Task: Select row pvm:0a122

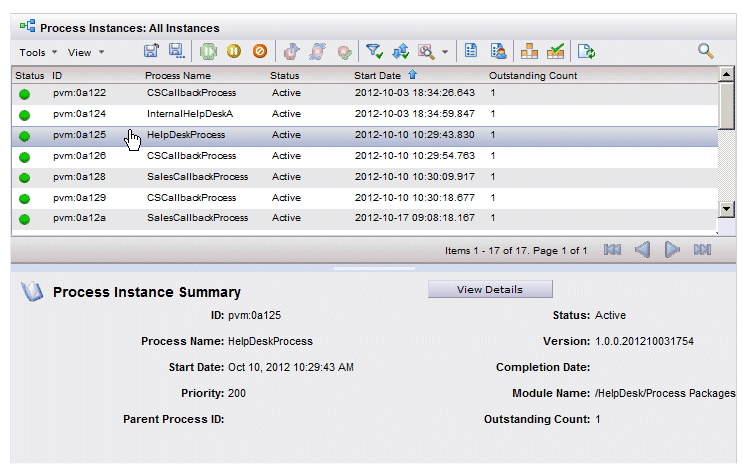Action: (364, 93)
